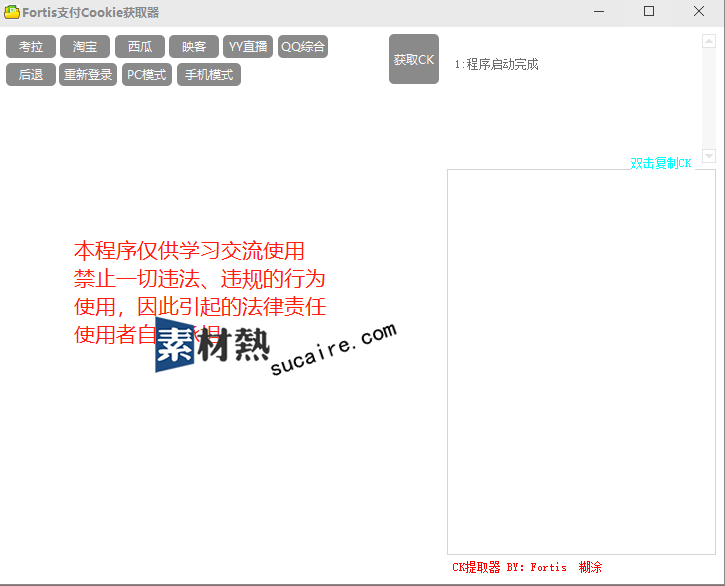Maximize the Fortis Cookie window
The width and height of the screenshot is (725, 586).
(x=649, y=12)
